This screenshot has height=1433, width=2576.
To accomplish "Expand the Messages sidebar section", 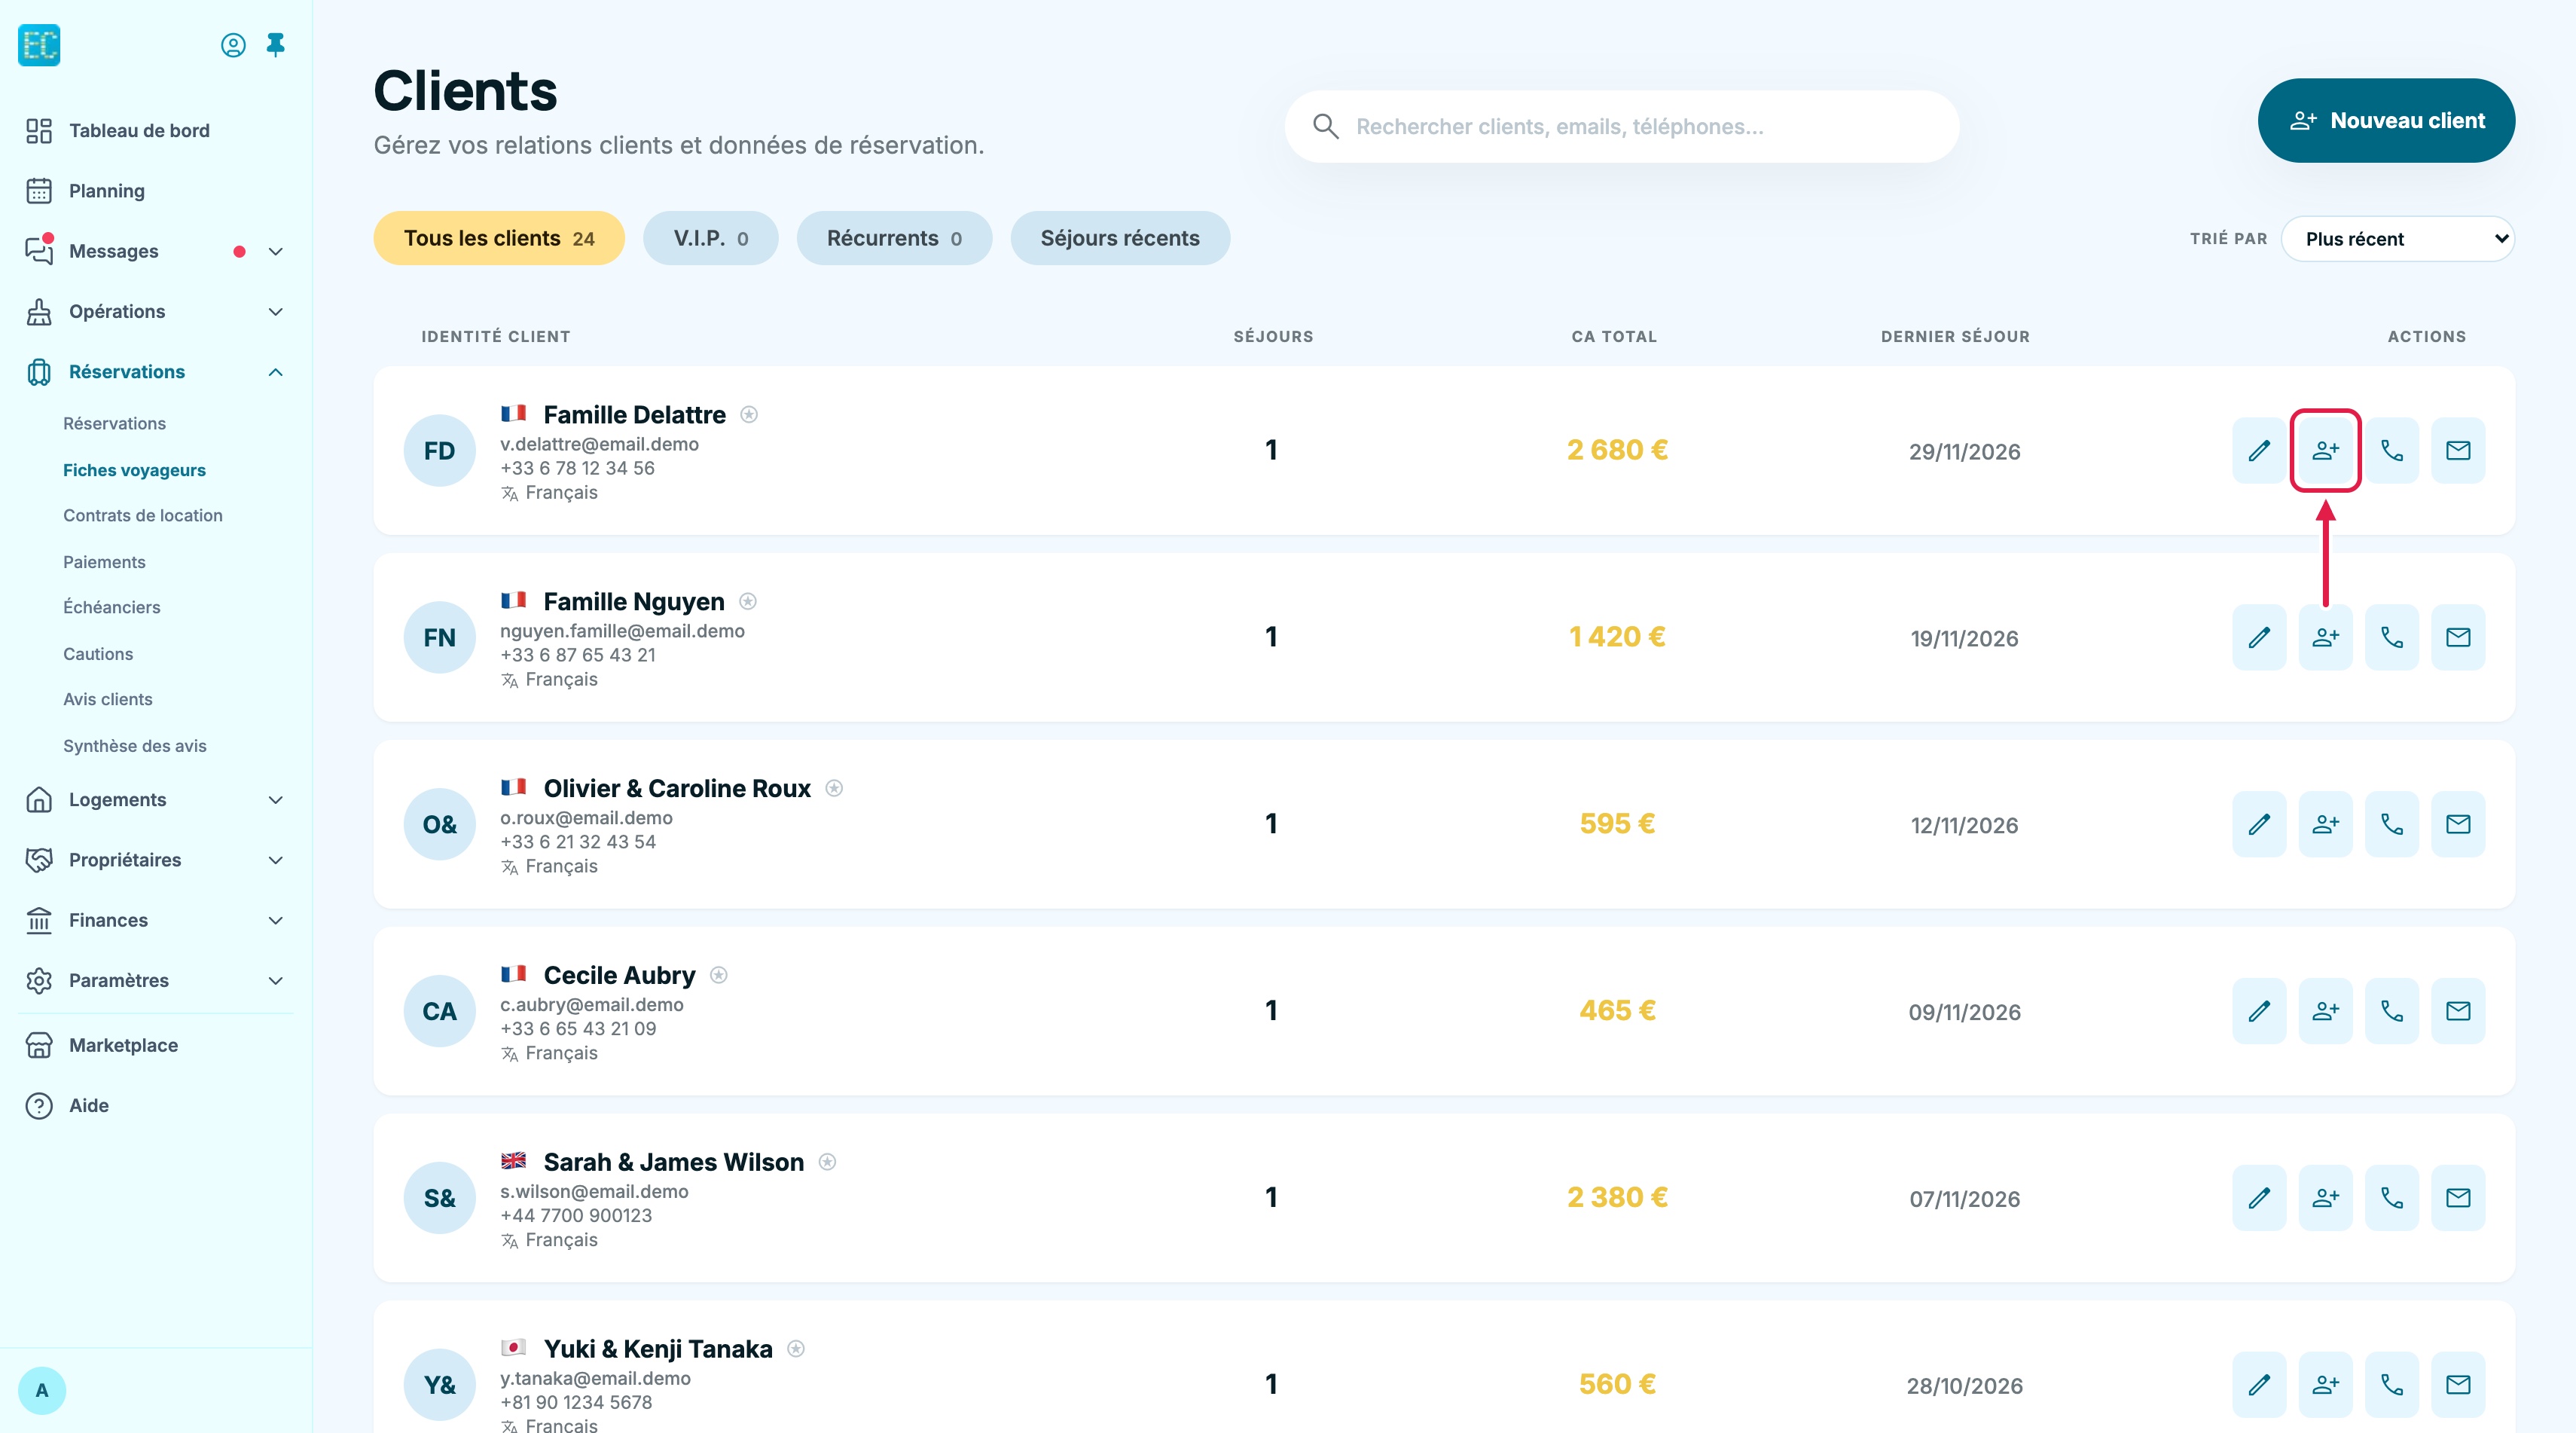I will coord(276,252).
